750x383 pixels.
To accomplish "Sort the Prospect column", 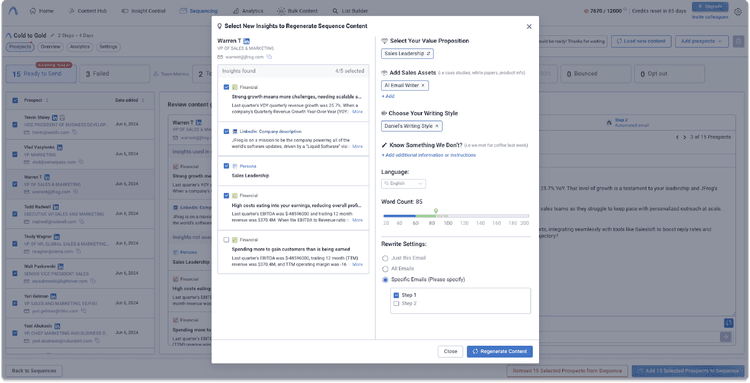I will 47,100.
